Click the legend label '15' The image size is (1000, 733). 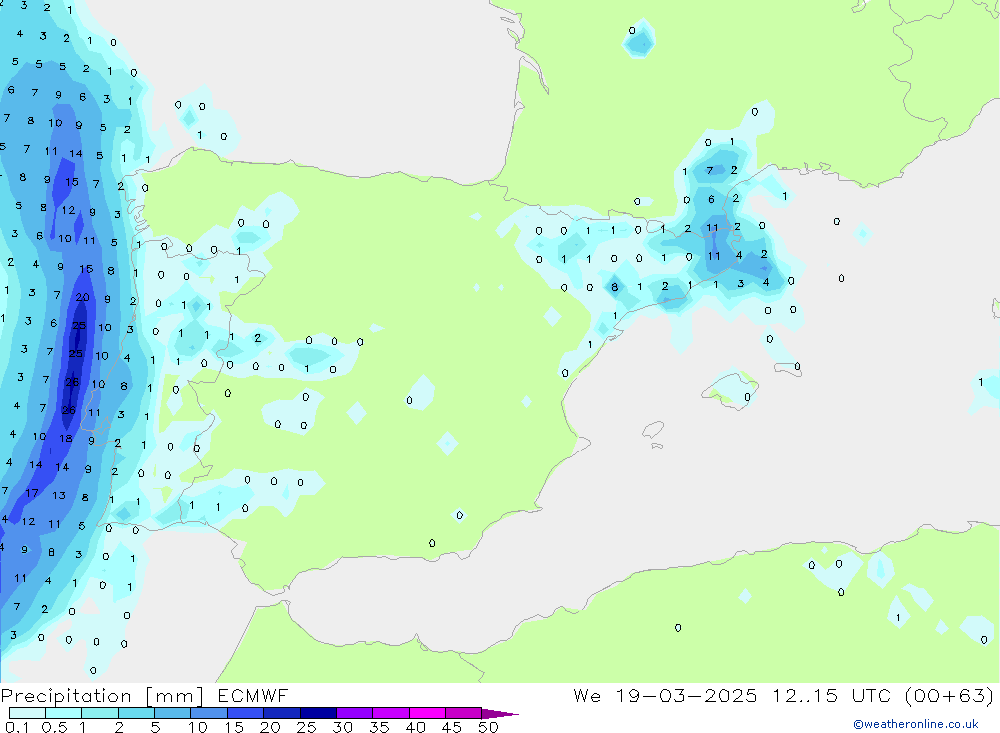(x=233, y=727)
